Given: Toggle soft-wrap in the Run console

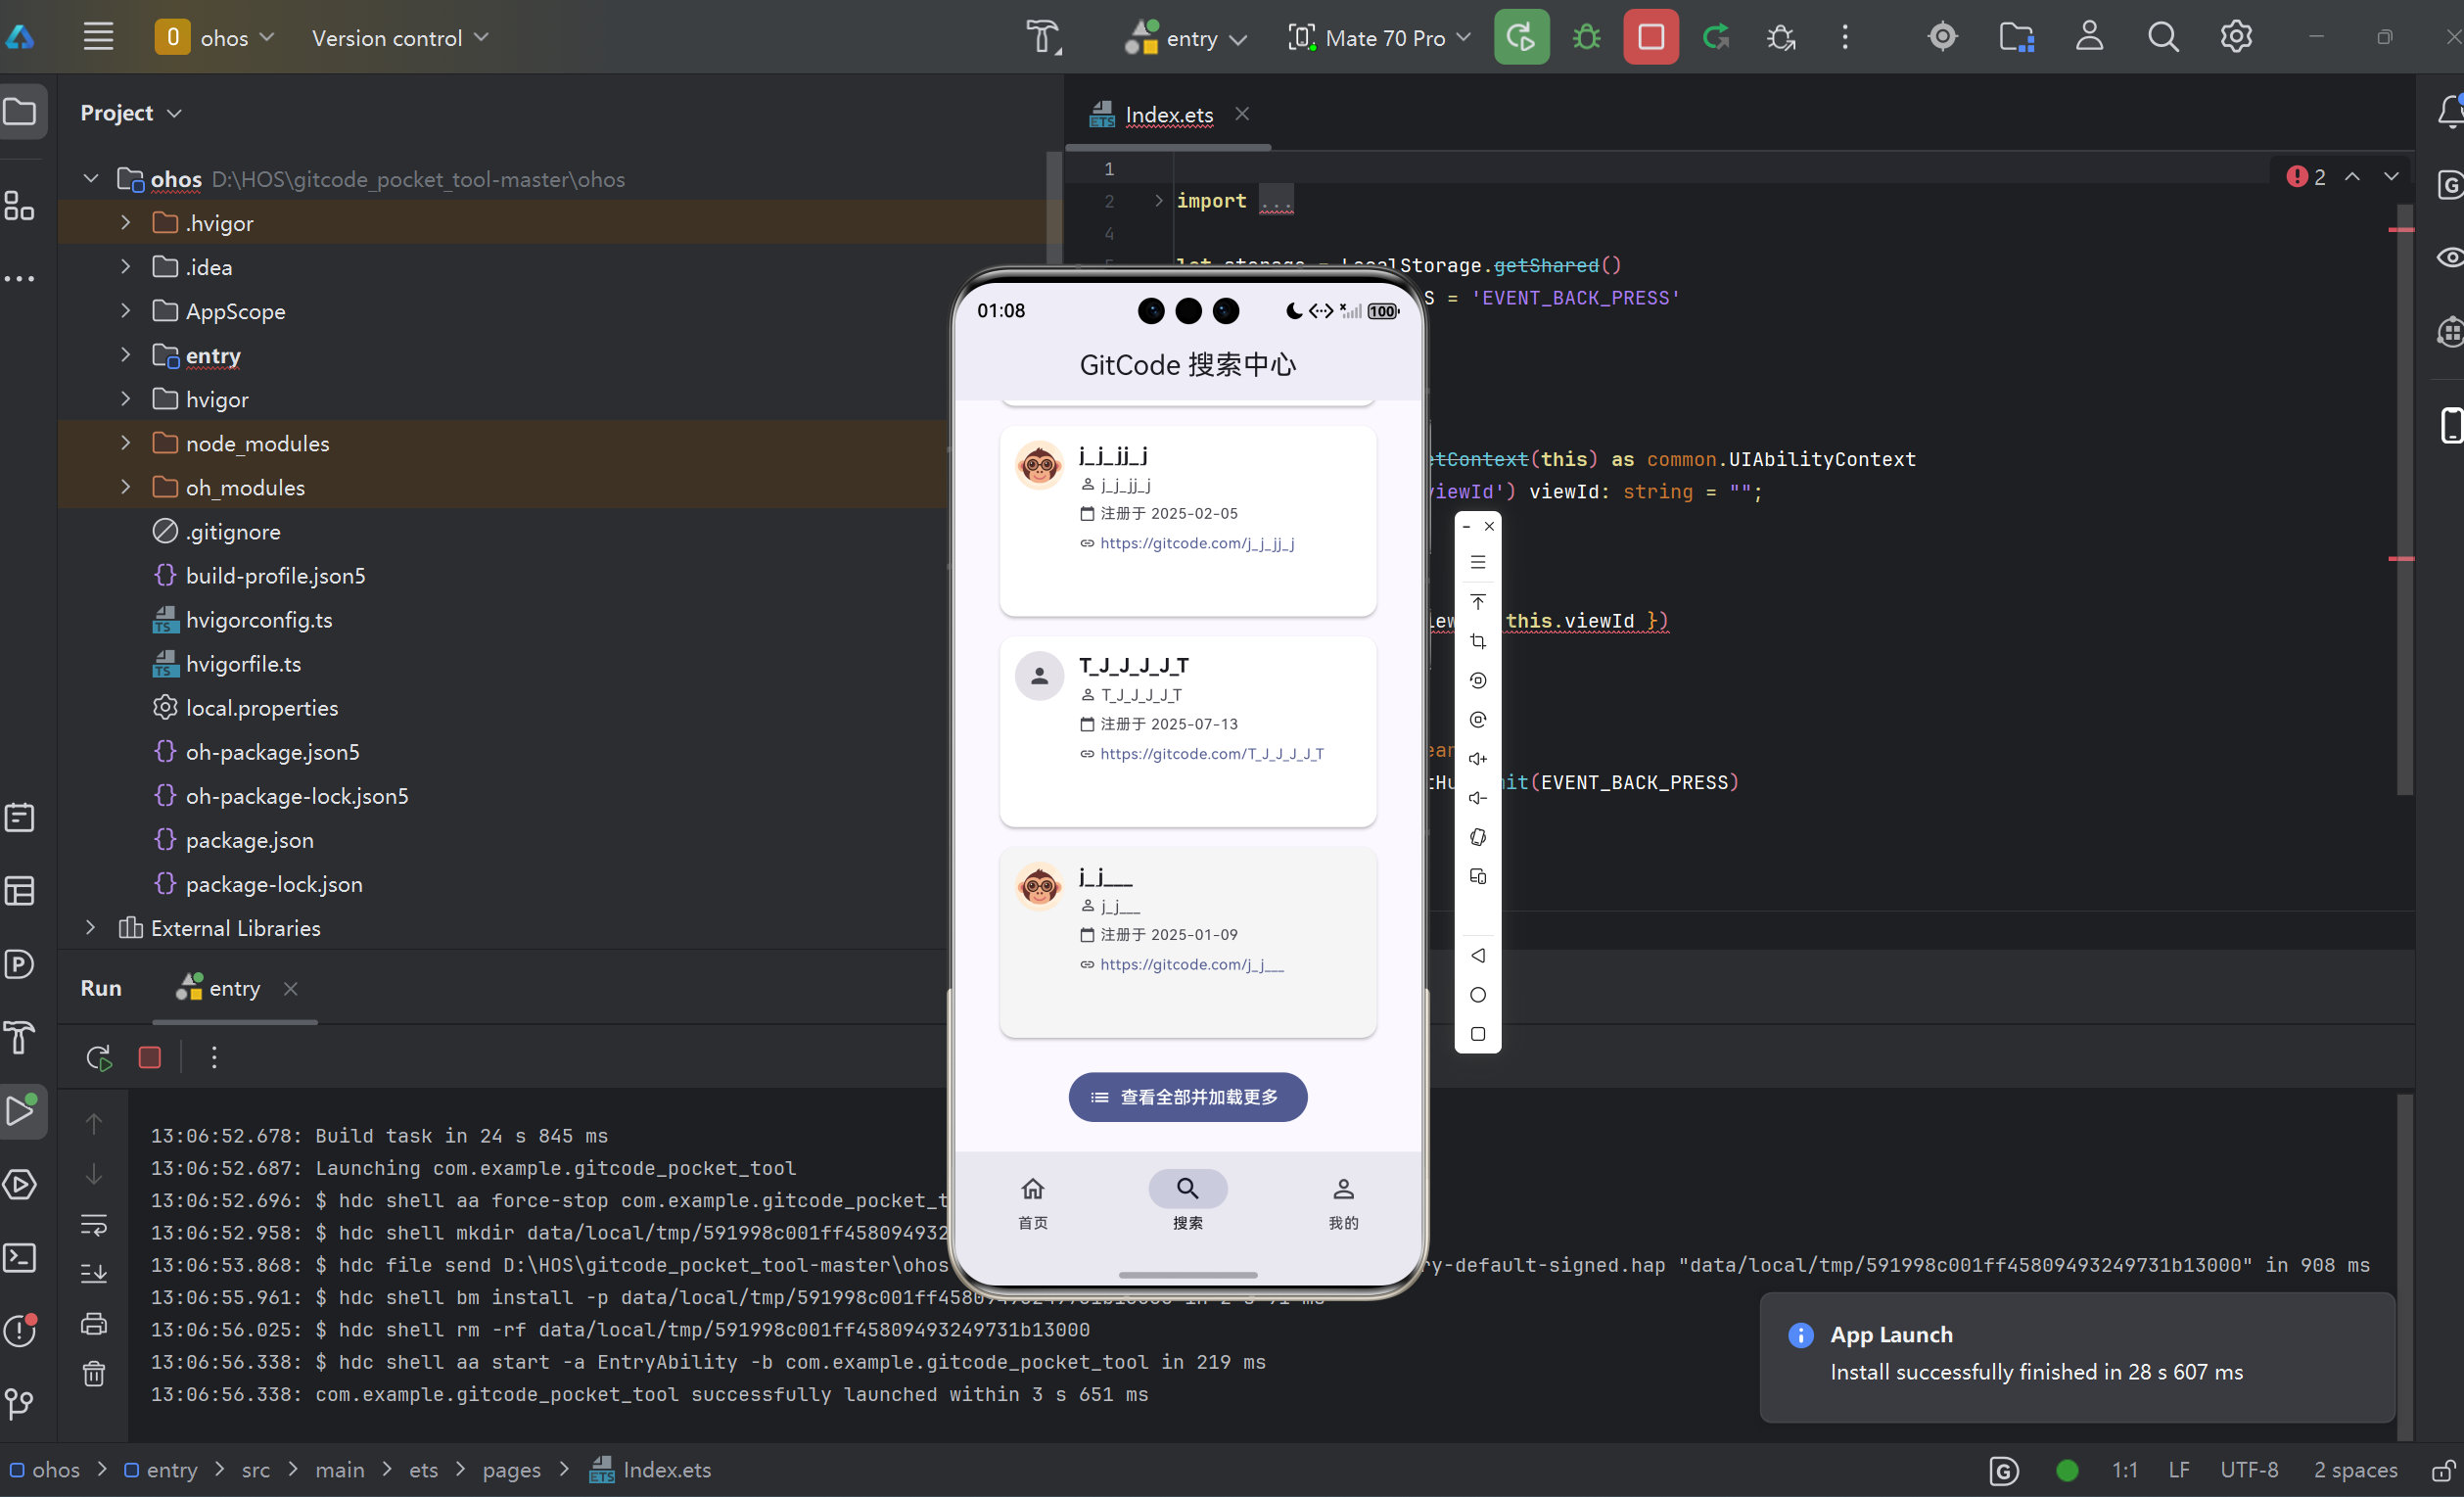Looking at the screenshot, I should tap(94, 1226).
